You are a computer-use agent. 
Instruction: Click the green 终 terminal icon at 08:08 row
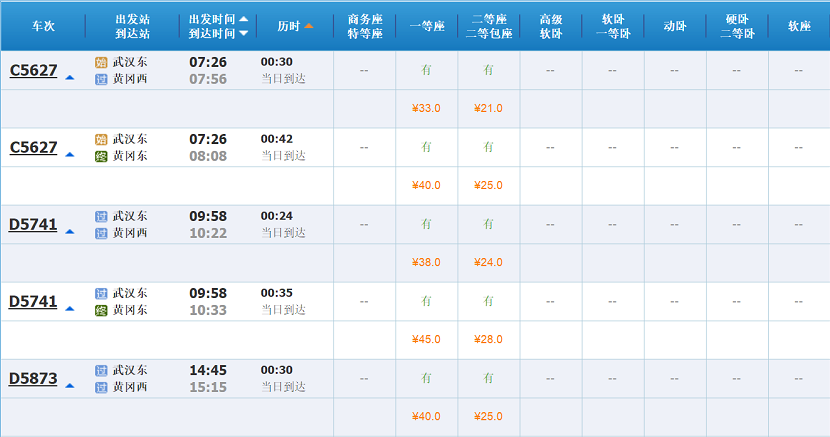pos(101,157)
